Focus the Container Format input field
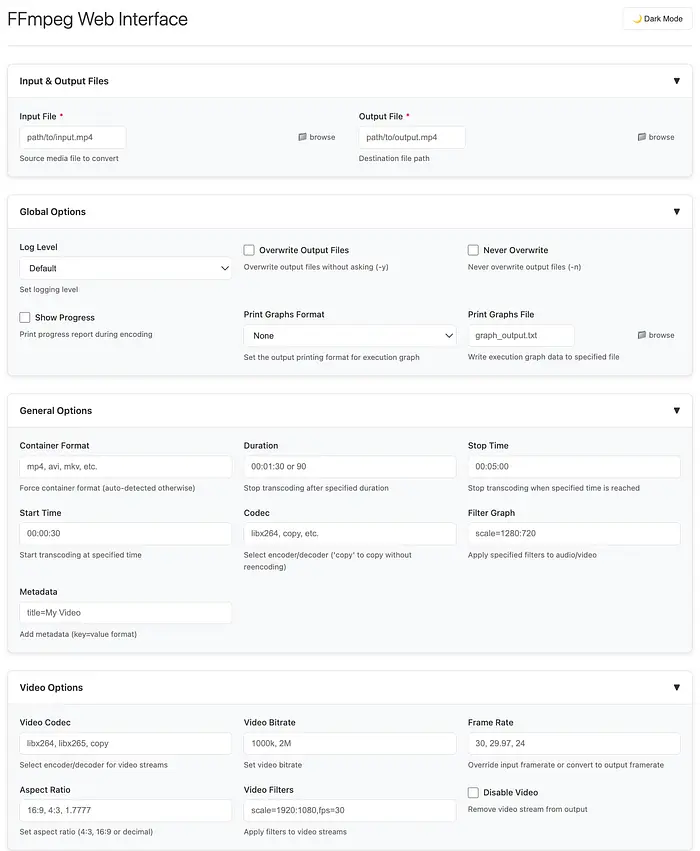This screenshot has width=700, height=851. [x=125, y=467]
